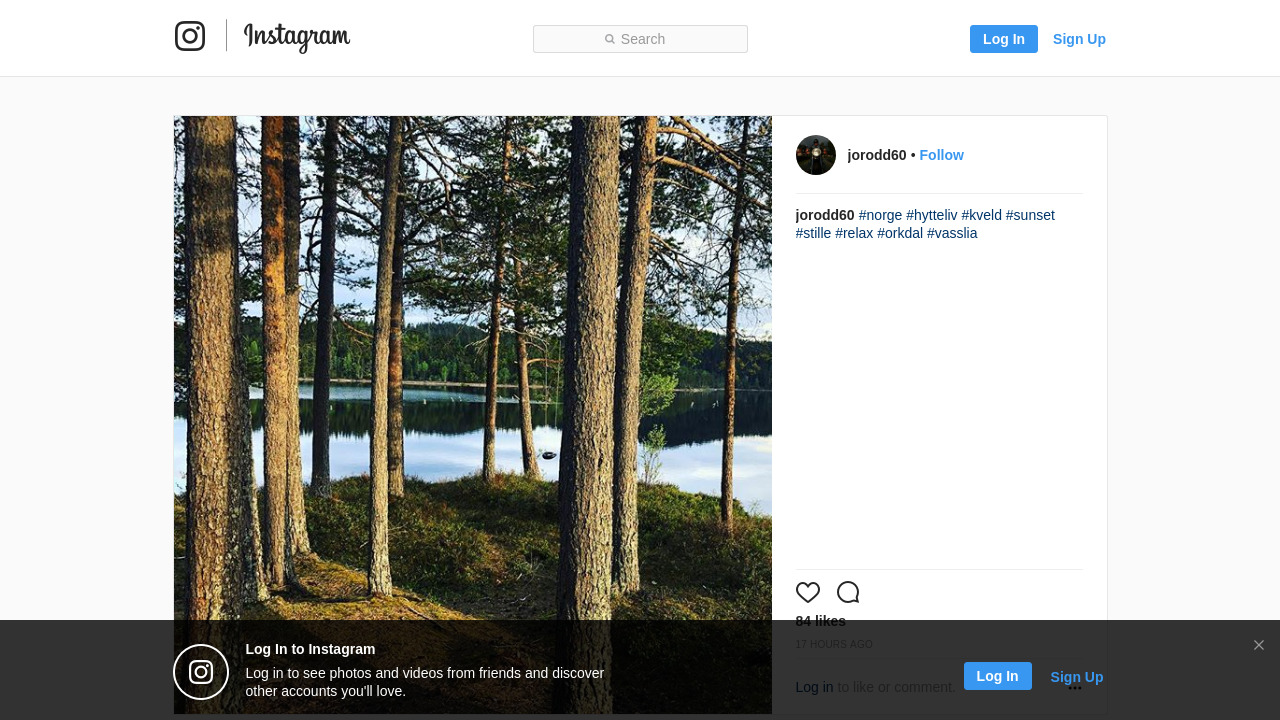Click the Sign Up link in header

pos(1079,39)
